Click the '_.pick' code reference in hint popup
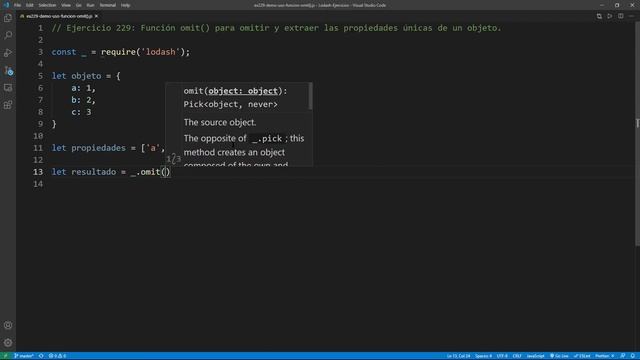Screen dimensions: 640x360 pyautogui.click(x=267, y=138)
